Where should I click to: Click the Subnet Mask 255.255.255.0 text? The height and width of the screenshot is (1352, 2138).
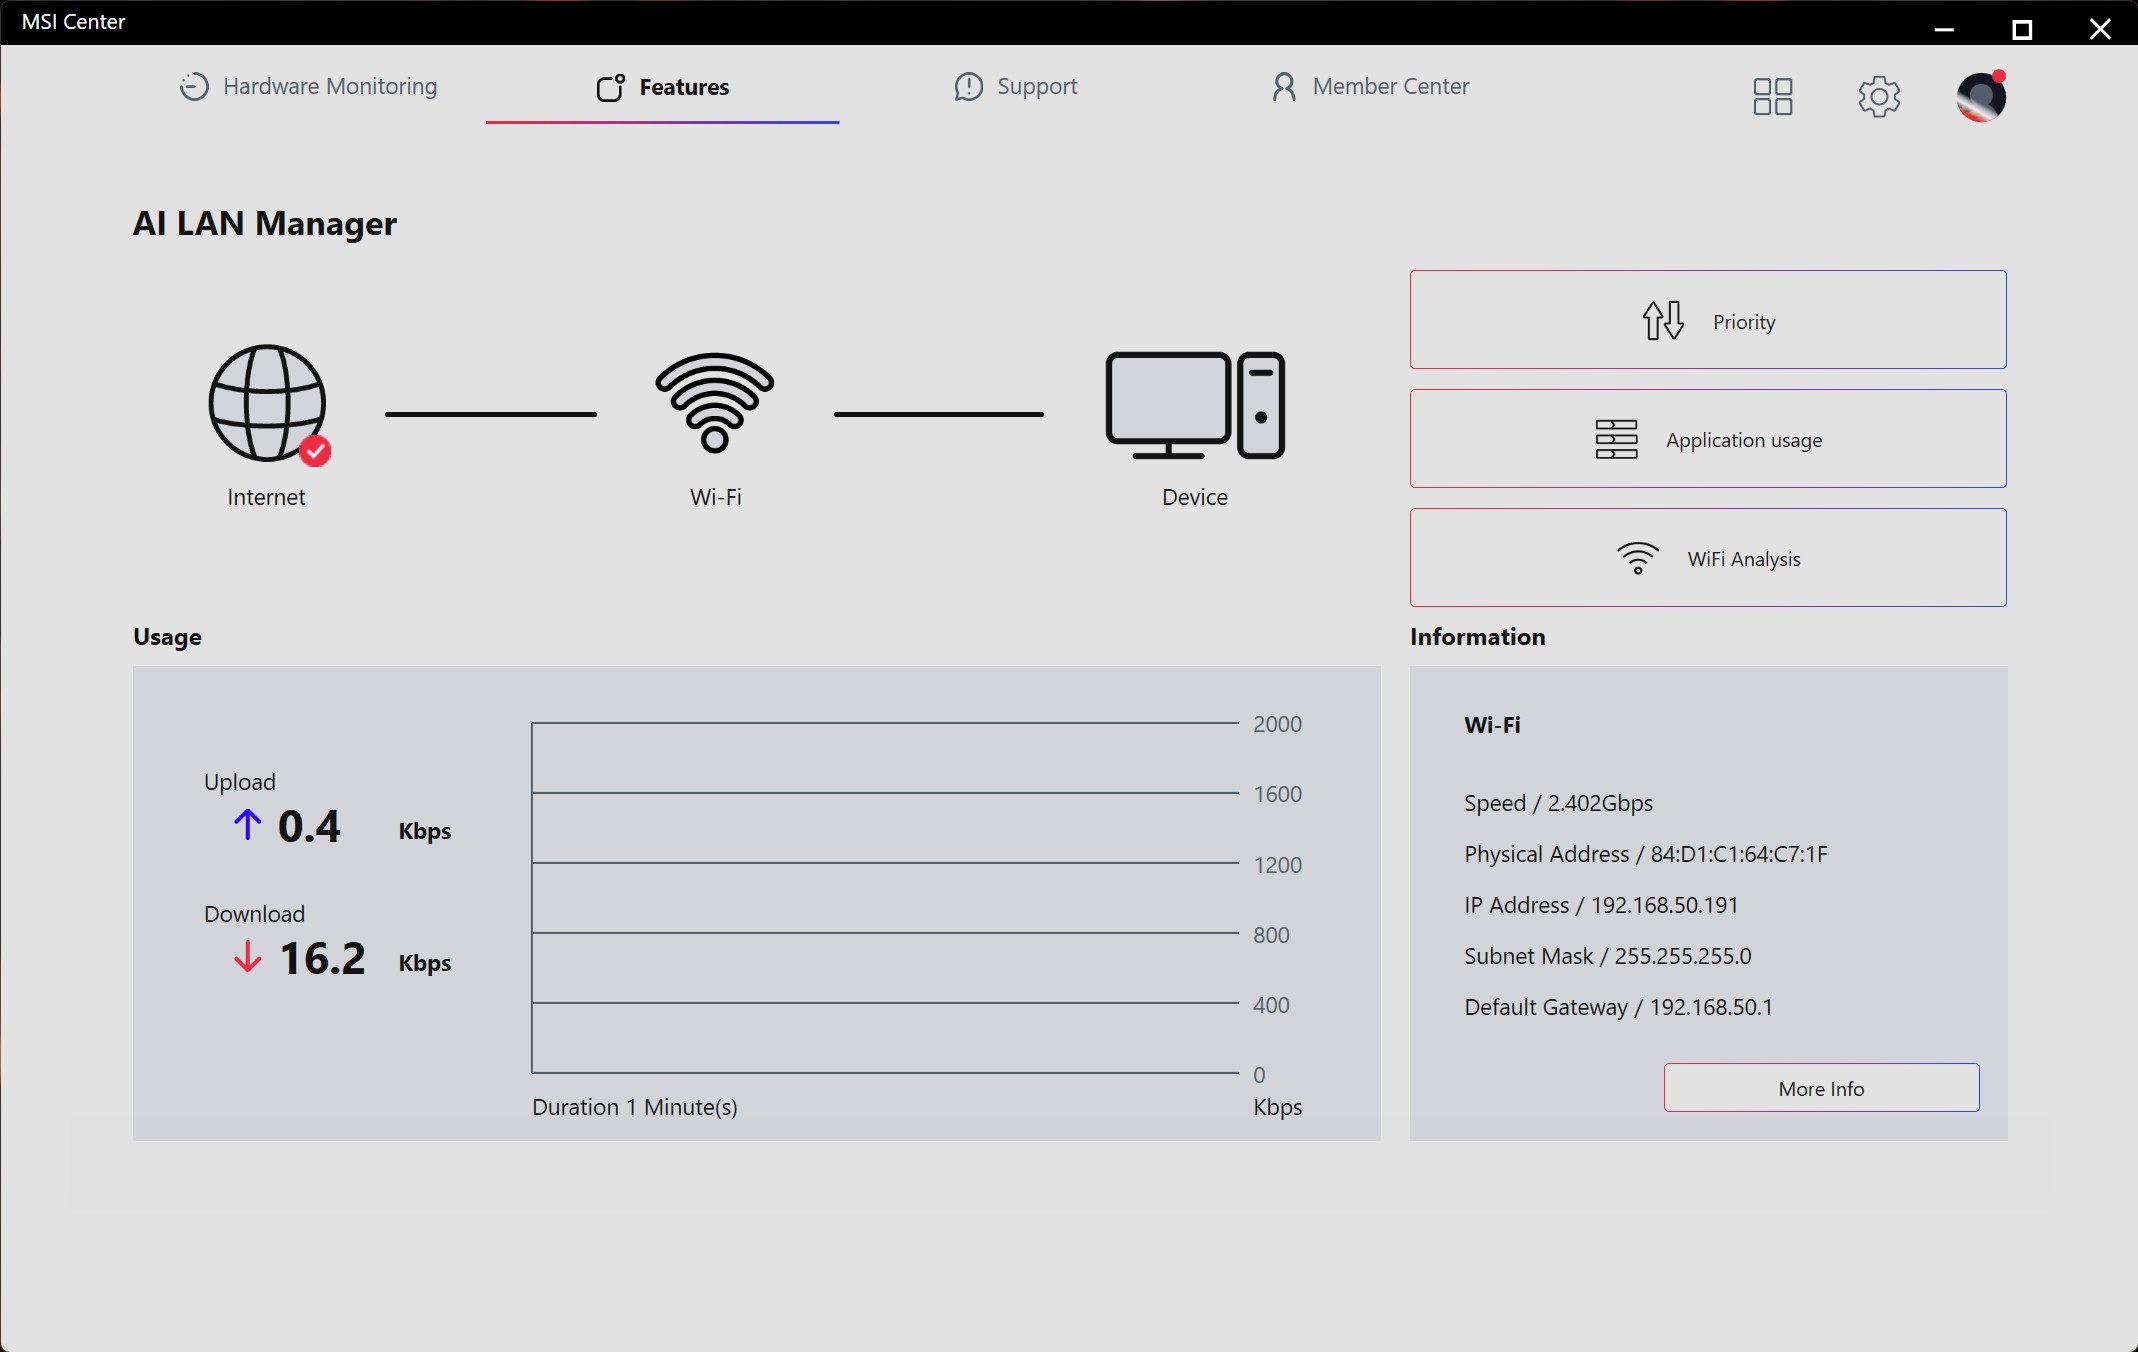pyautogui.click(x=1608, y=956)
